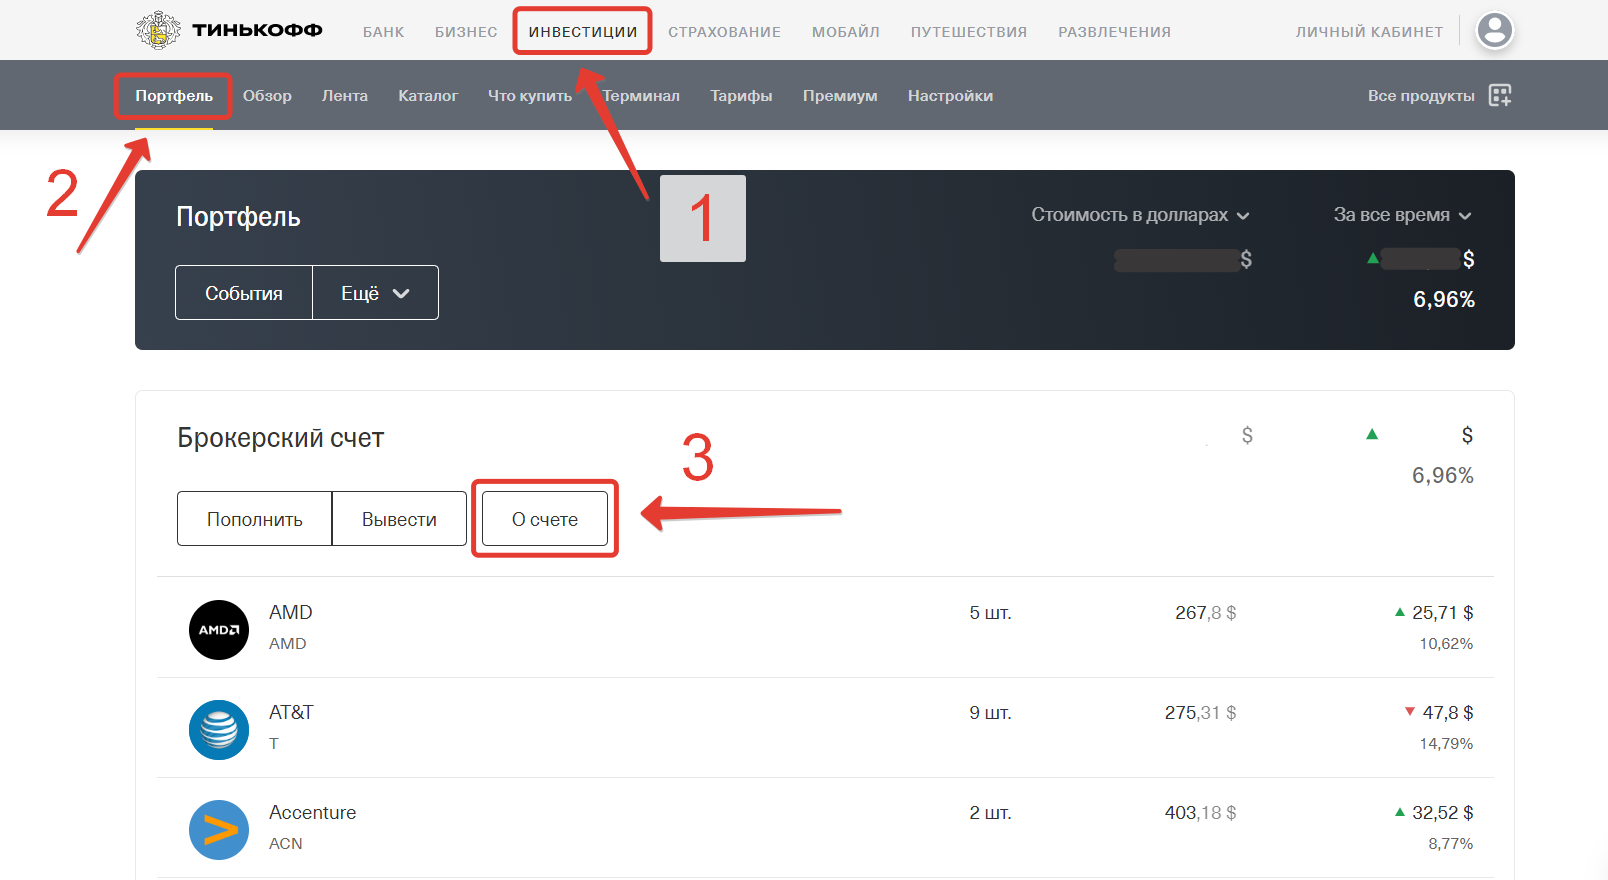
Task: Open the AT&T stock row name
Action: point(291,712)
